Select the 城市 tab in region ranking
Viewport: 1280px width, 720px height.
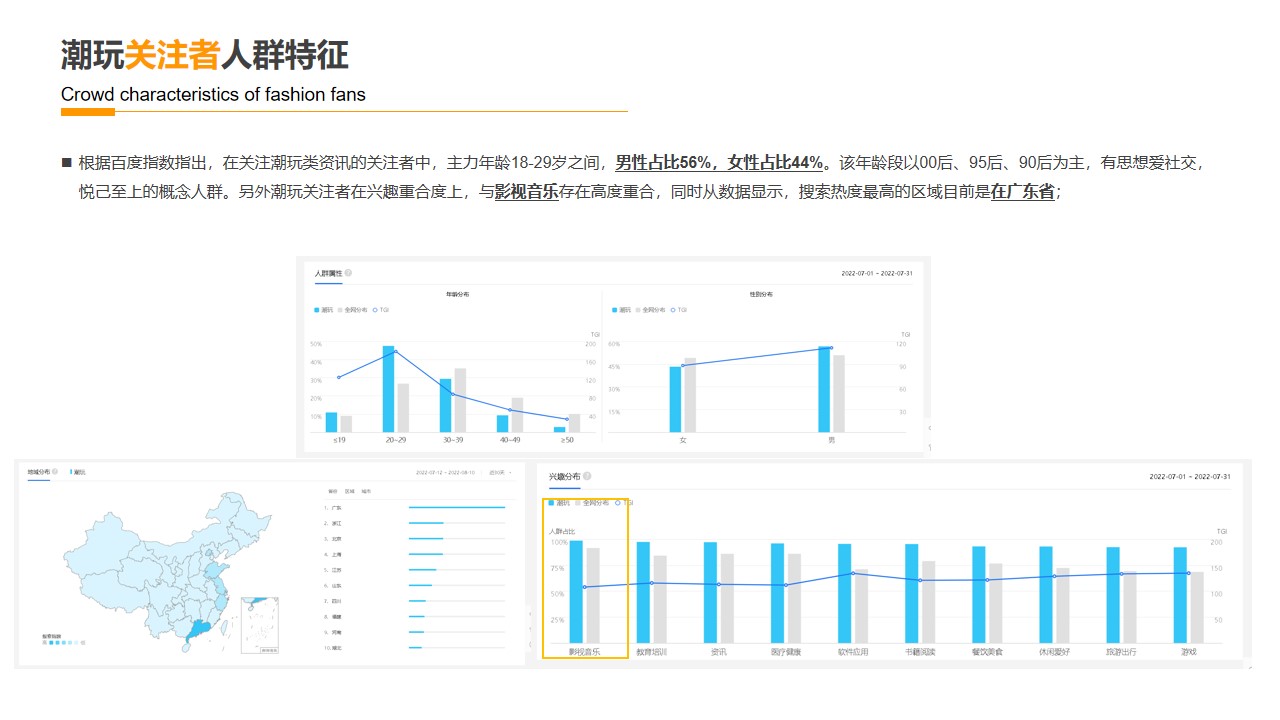tap(365, 491)
